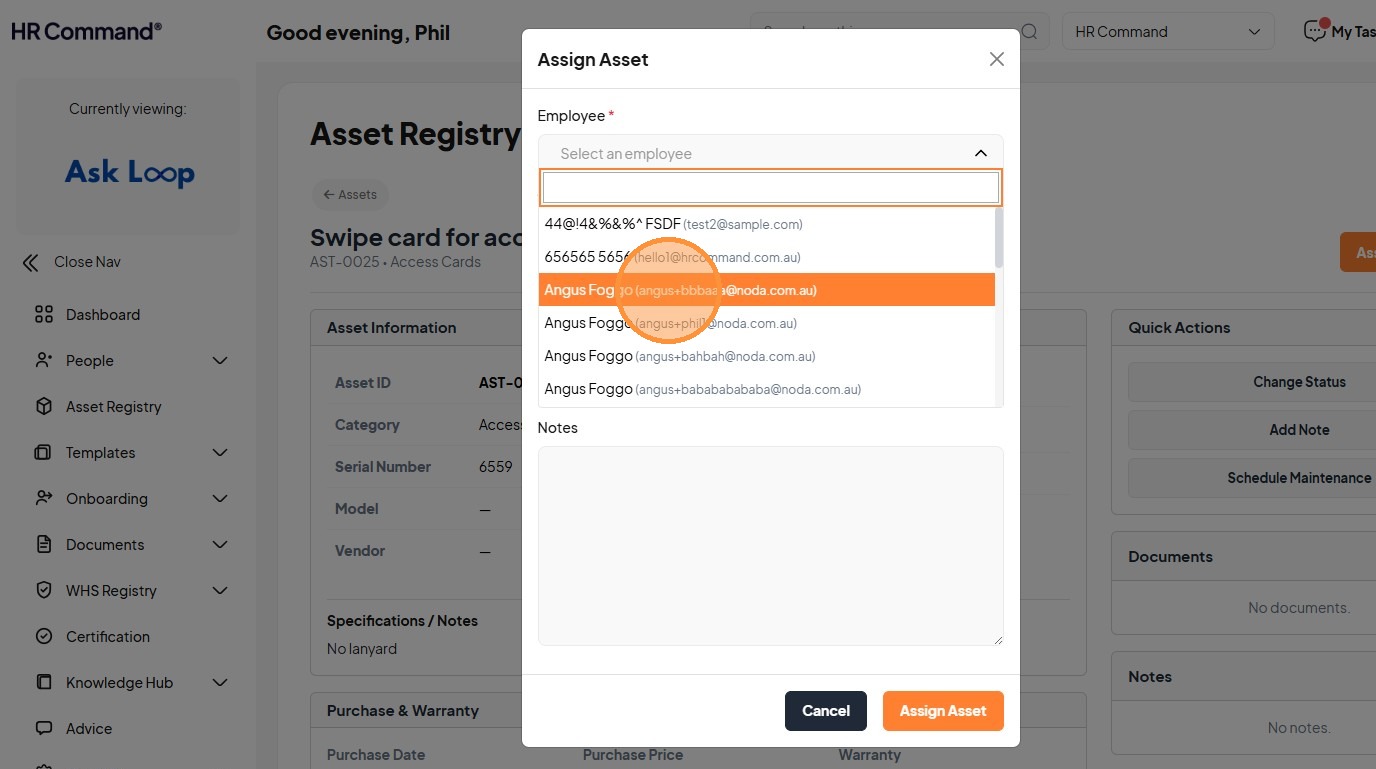Close the Assign Asset dialog
Viewport: 1376px width, 769px height.
(x=996, y=60)
